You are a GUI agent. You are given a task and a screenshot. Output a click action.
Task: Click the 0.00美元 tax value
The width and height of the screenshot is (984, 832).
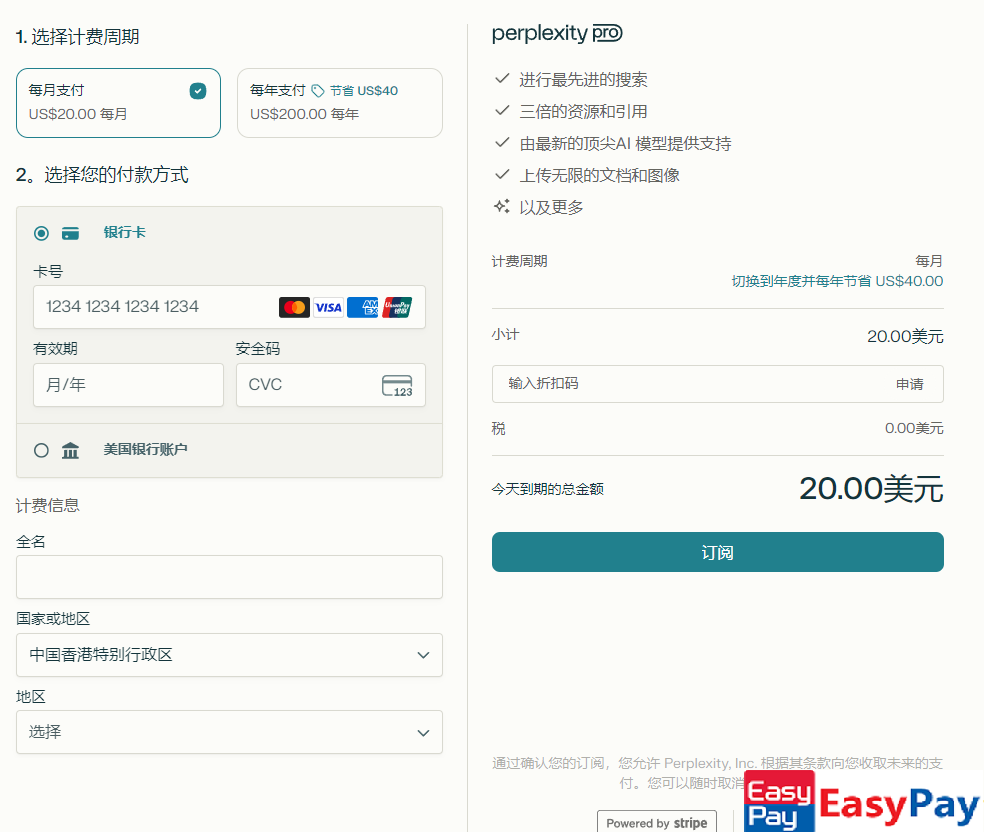click(914, 429)
